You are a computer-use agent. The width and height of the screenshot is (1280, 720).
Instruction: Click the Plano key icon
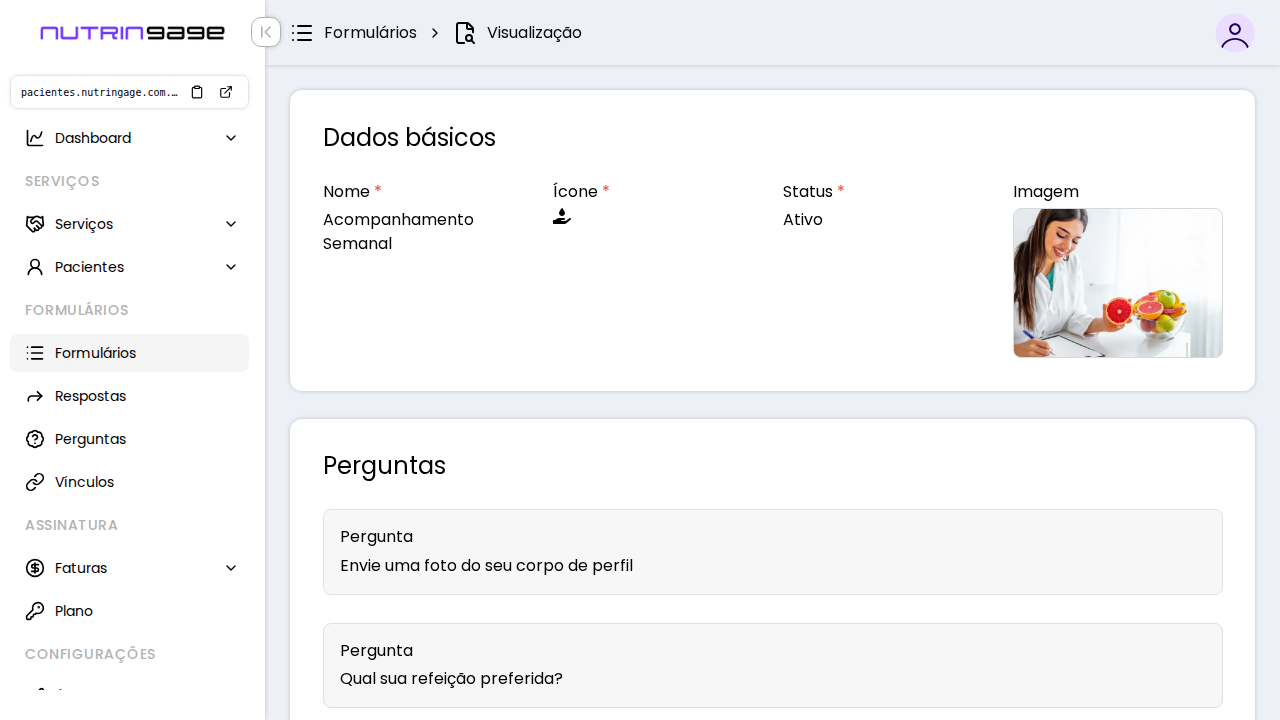click(x=35, y=611)
